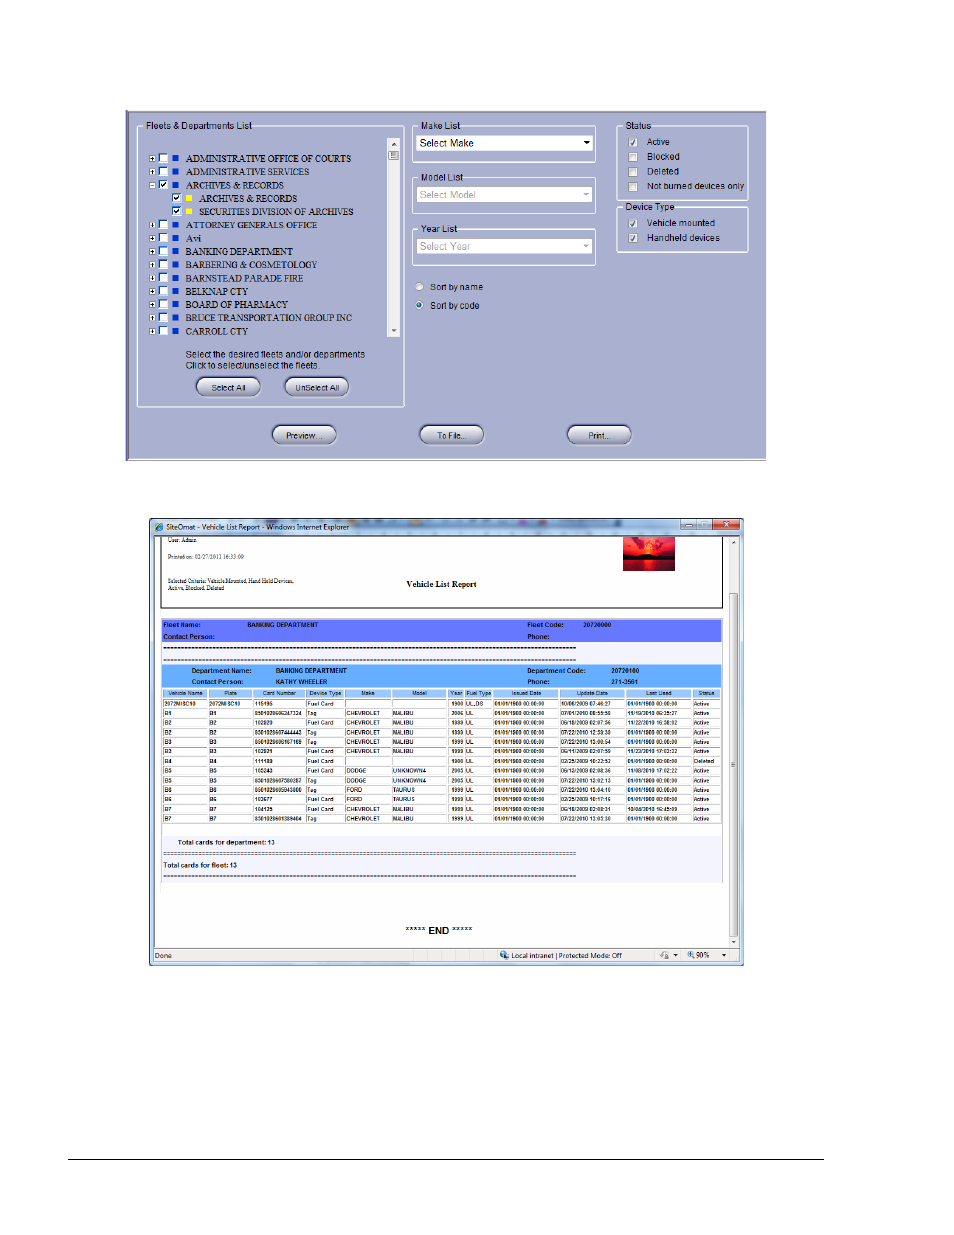Click the Vehicle Name column header
Viewport: 954px width, 1235px height.
pos(185,693)
